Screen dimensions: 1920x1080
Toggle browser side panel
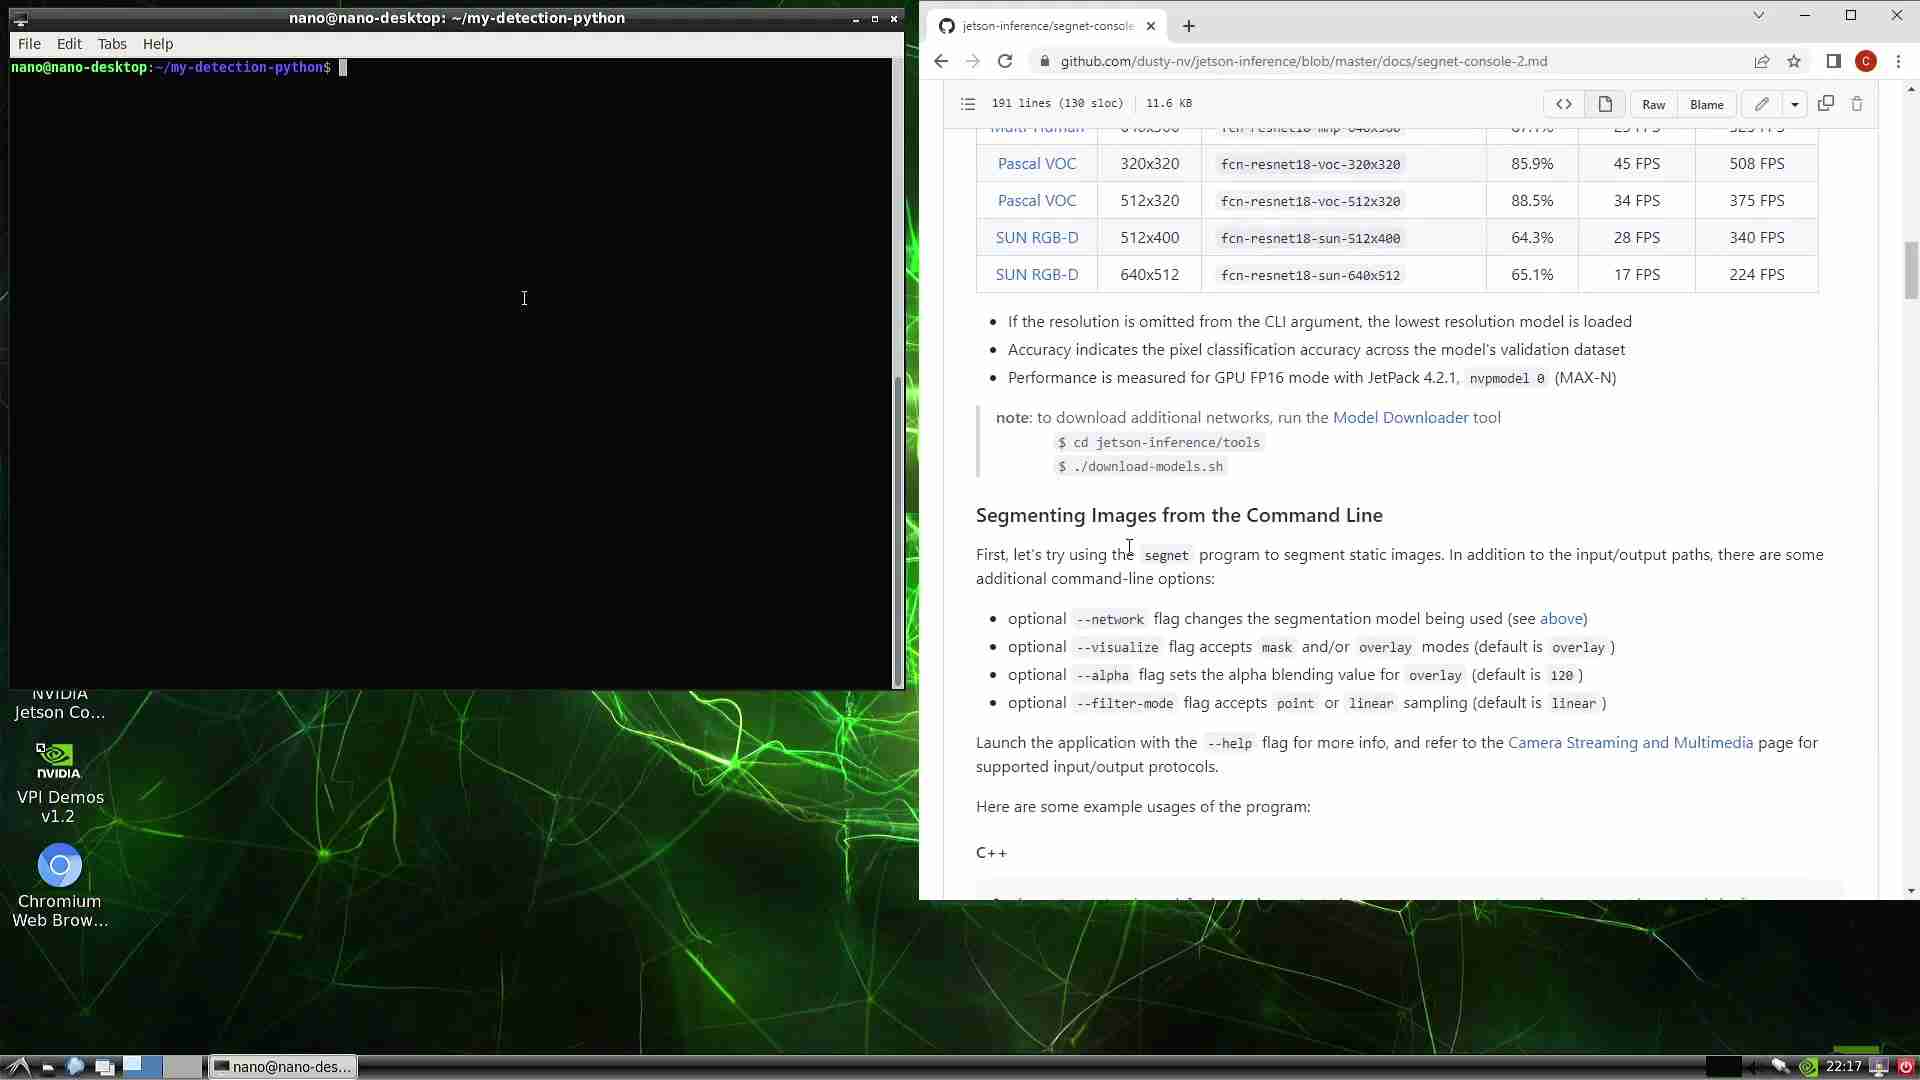[x=1833, y=61]
